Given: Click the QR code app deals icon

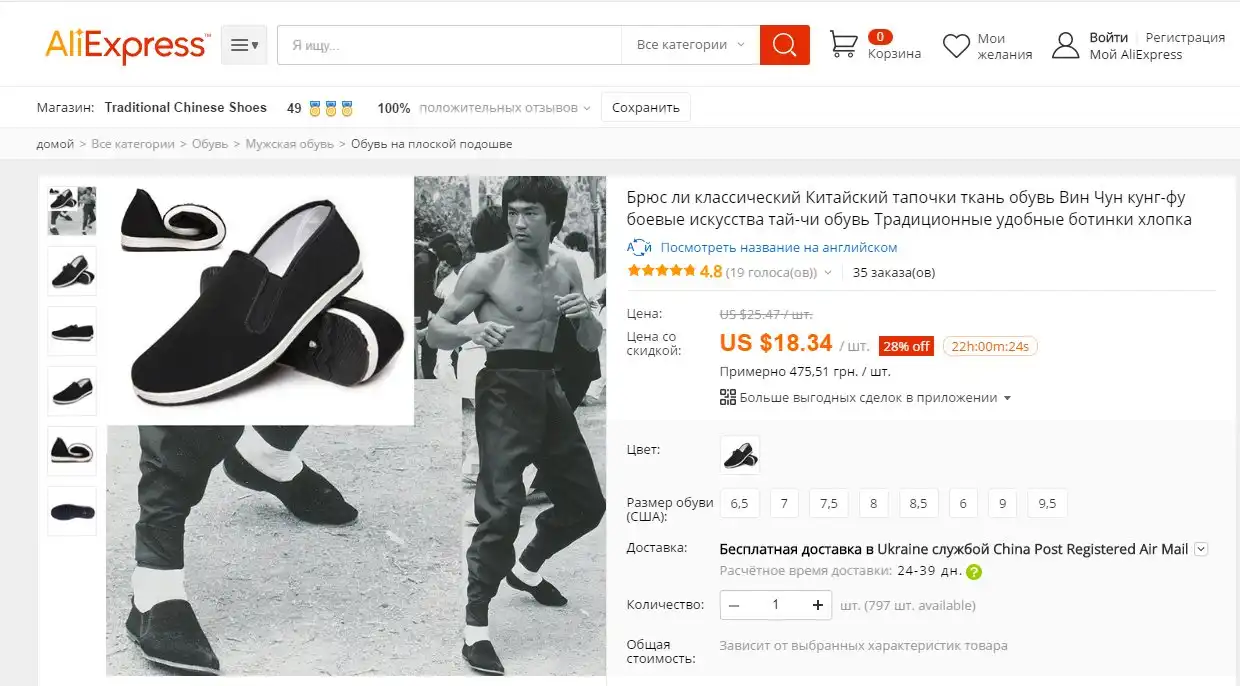Looking at the screenshot, I should click(728, 397).
